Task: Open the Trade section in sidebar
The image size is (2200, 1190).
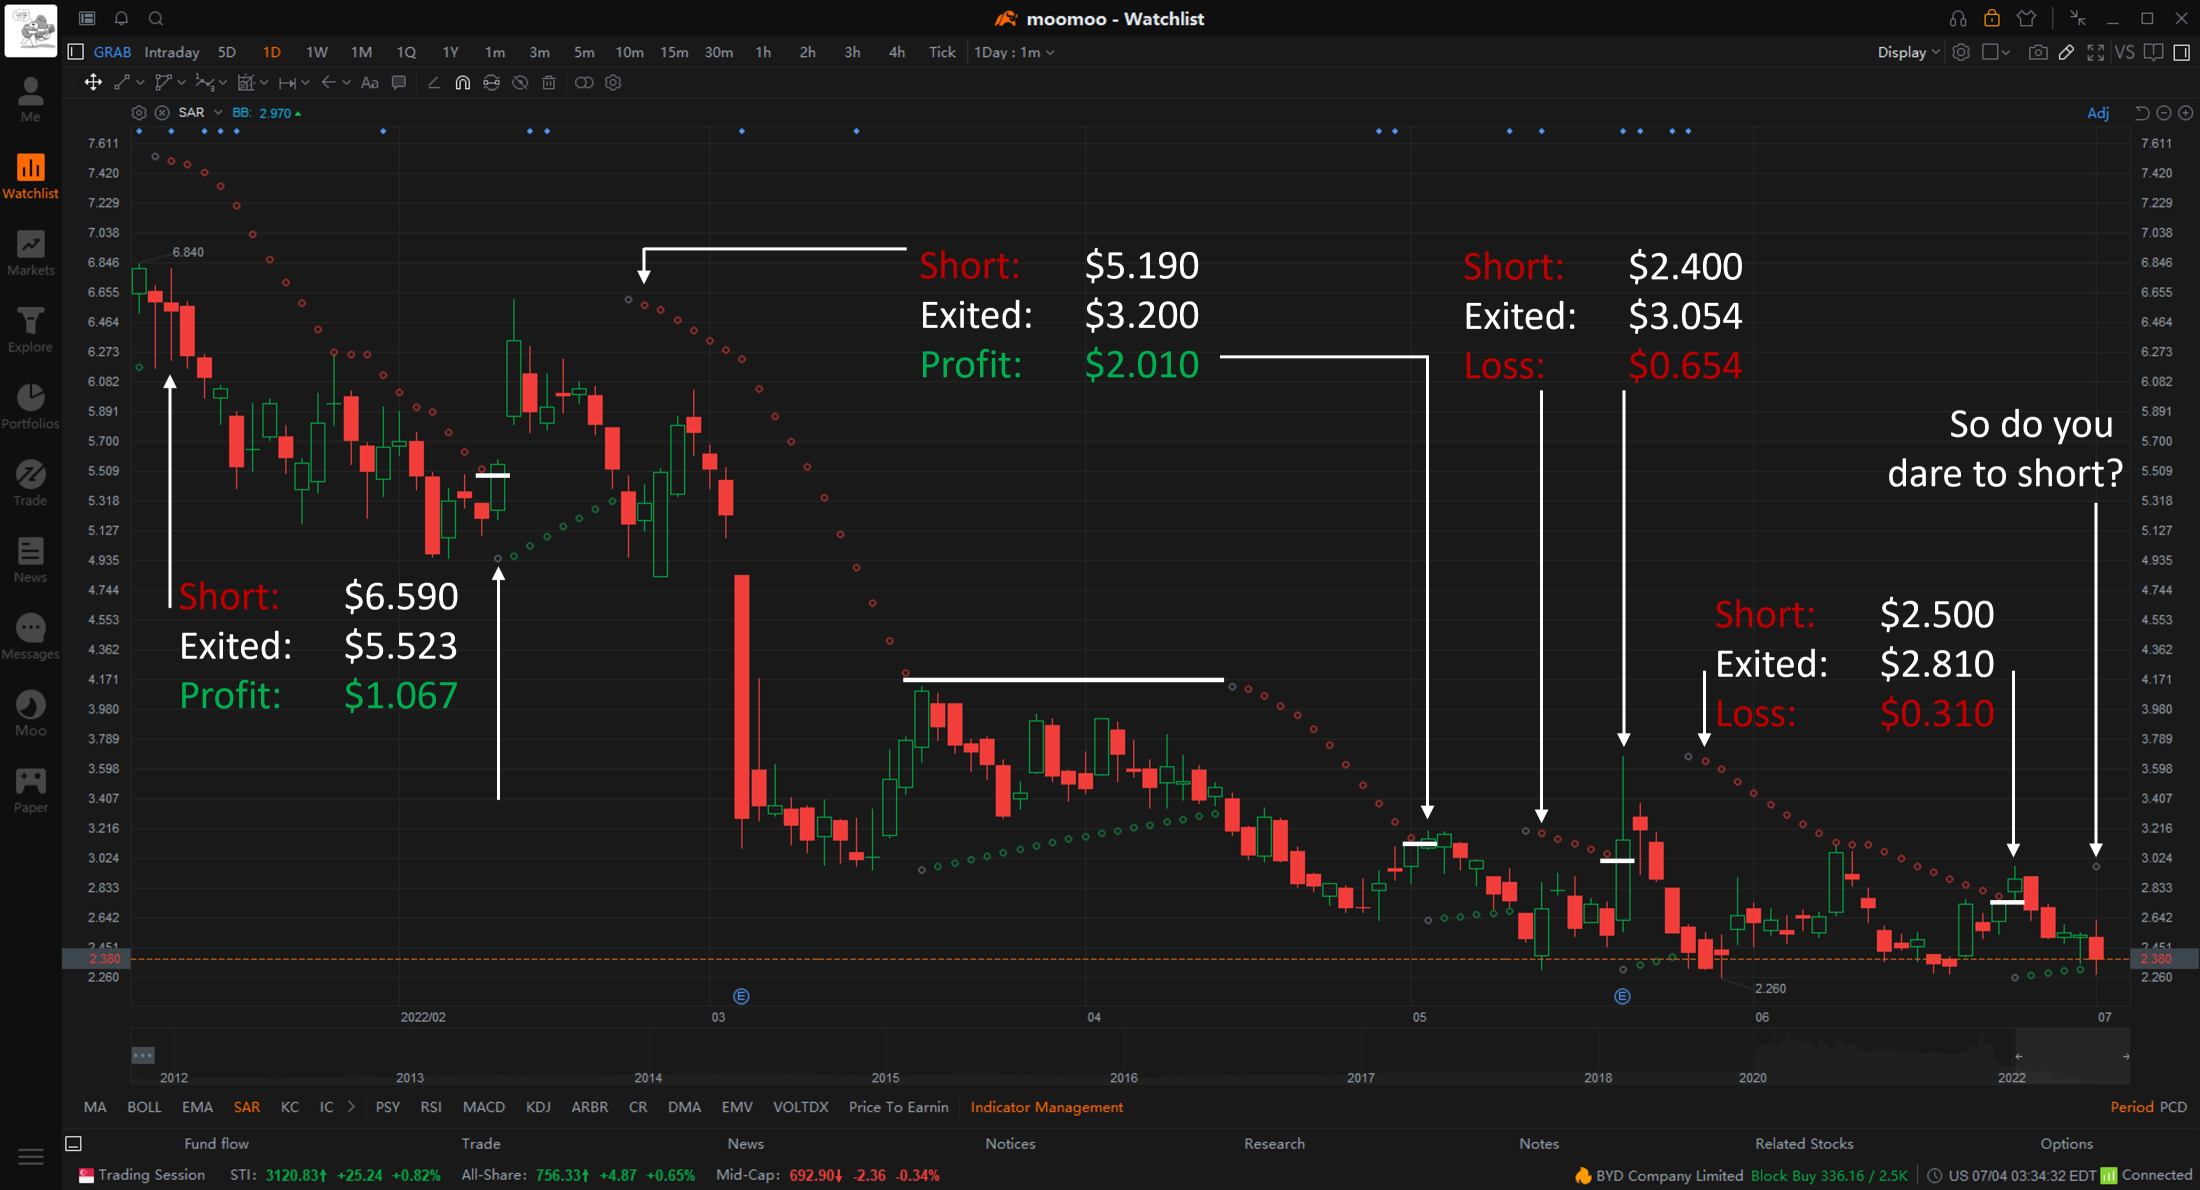Action: 30,484
